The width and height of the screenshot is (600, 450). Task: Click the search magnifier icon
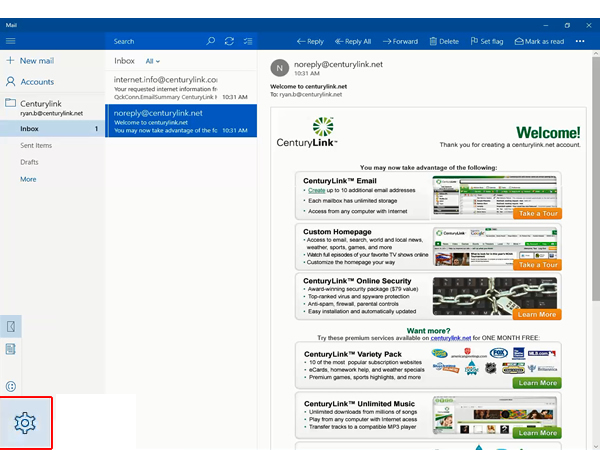tap(210, 41)
